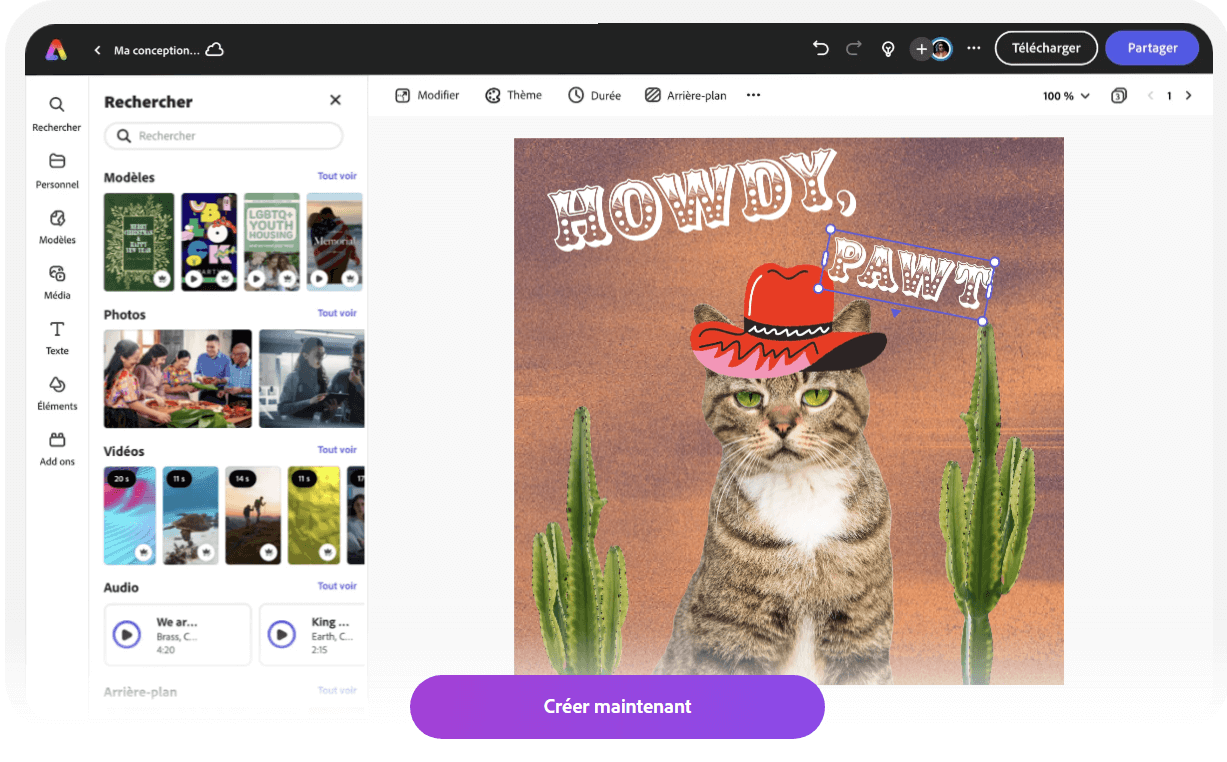This screenshot has height=762, width=1227.
Task: Click the lightbulb tips icon
Action: click(887, 49)
